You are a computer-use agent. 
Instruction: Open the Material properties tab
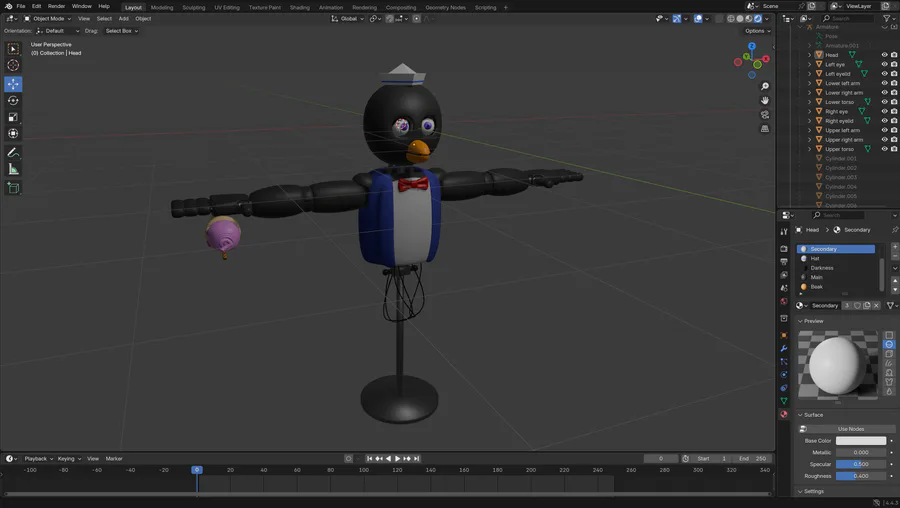[x=783, y=414]
